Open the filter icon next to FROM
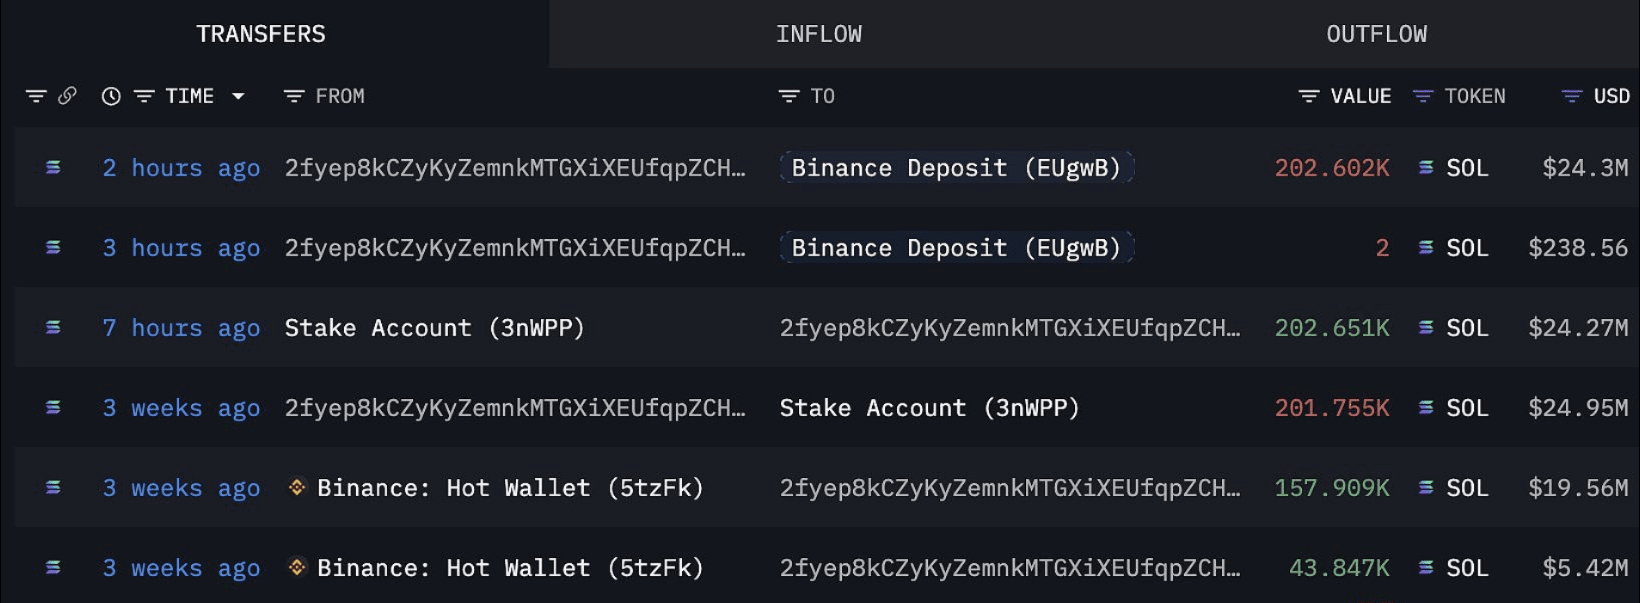Image resolution: width=1640 pixels, height=603 pixels. [x=293, y=96]
